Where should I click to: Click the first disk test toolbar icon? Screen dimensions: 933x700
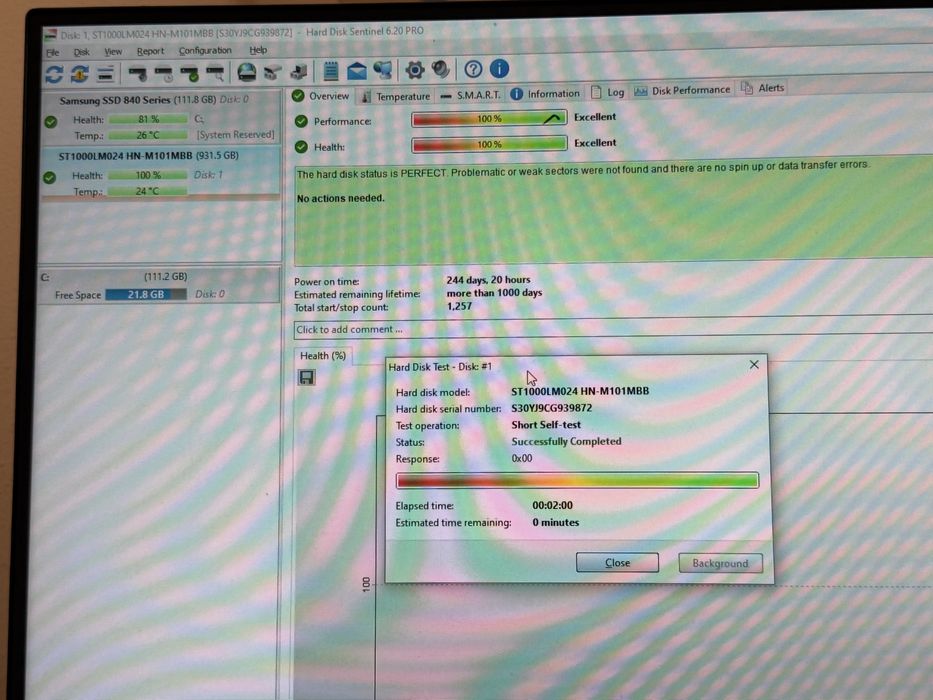[138, 74]
